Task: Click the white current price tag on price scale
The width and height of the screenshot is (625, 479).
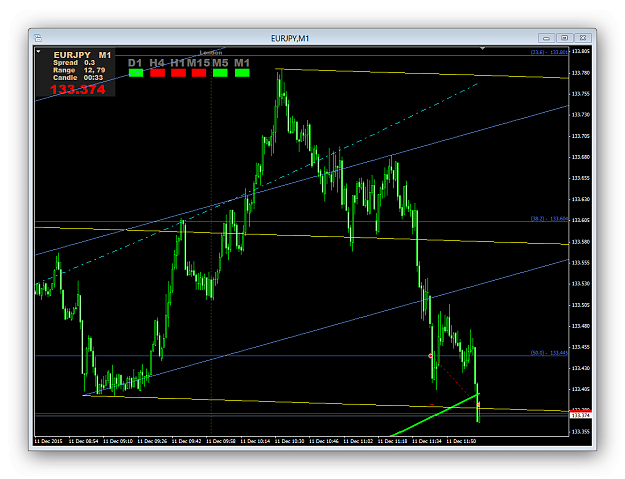Action: pyautogui.click(x=580, y=416)
